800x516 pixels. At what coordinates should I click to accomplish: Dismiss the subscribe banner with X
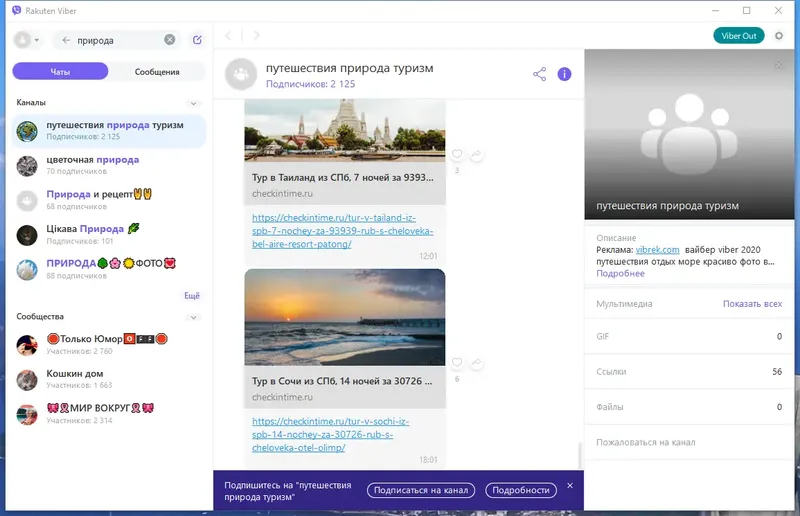pos(570,485)
